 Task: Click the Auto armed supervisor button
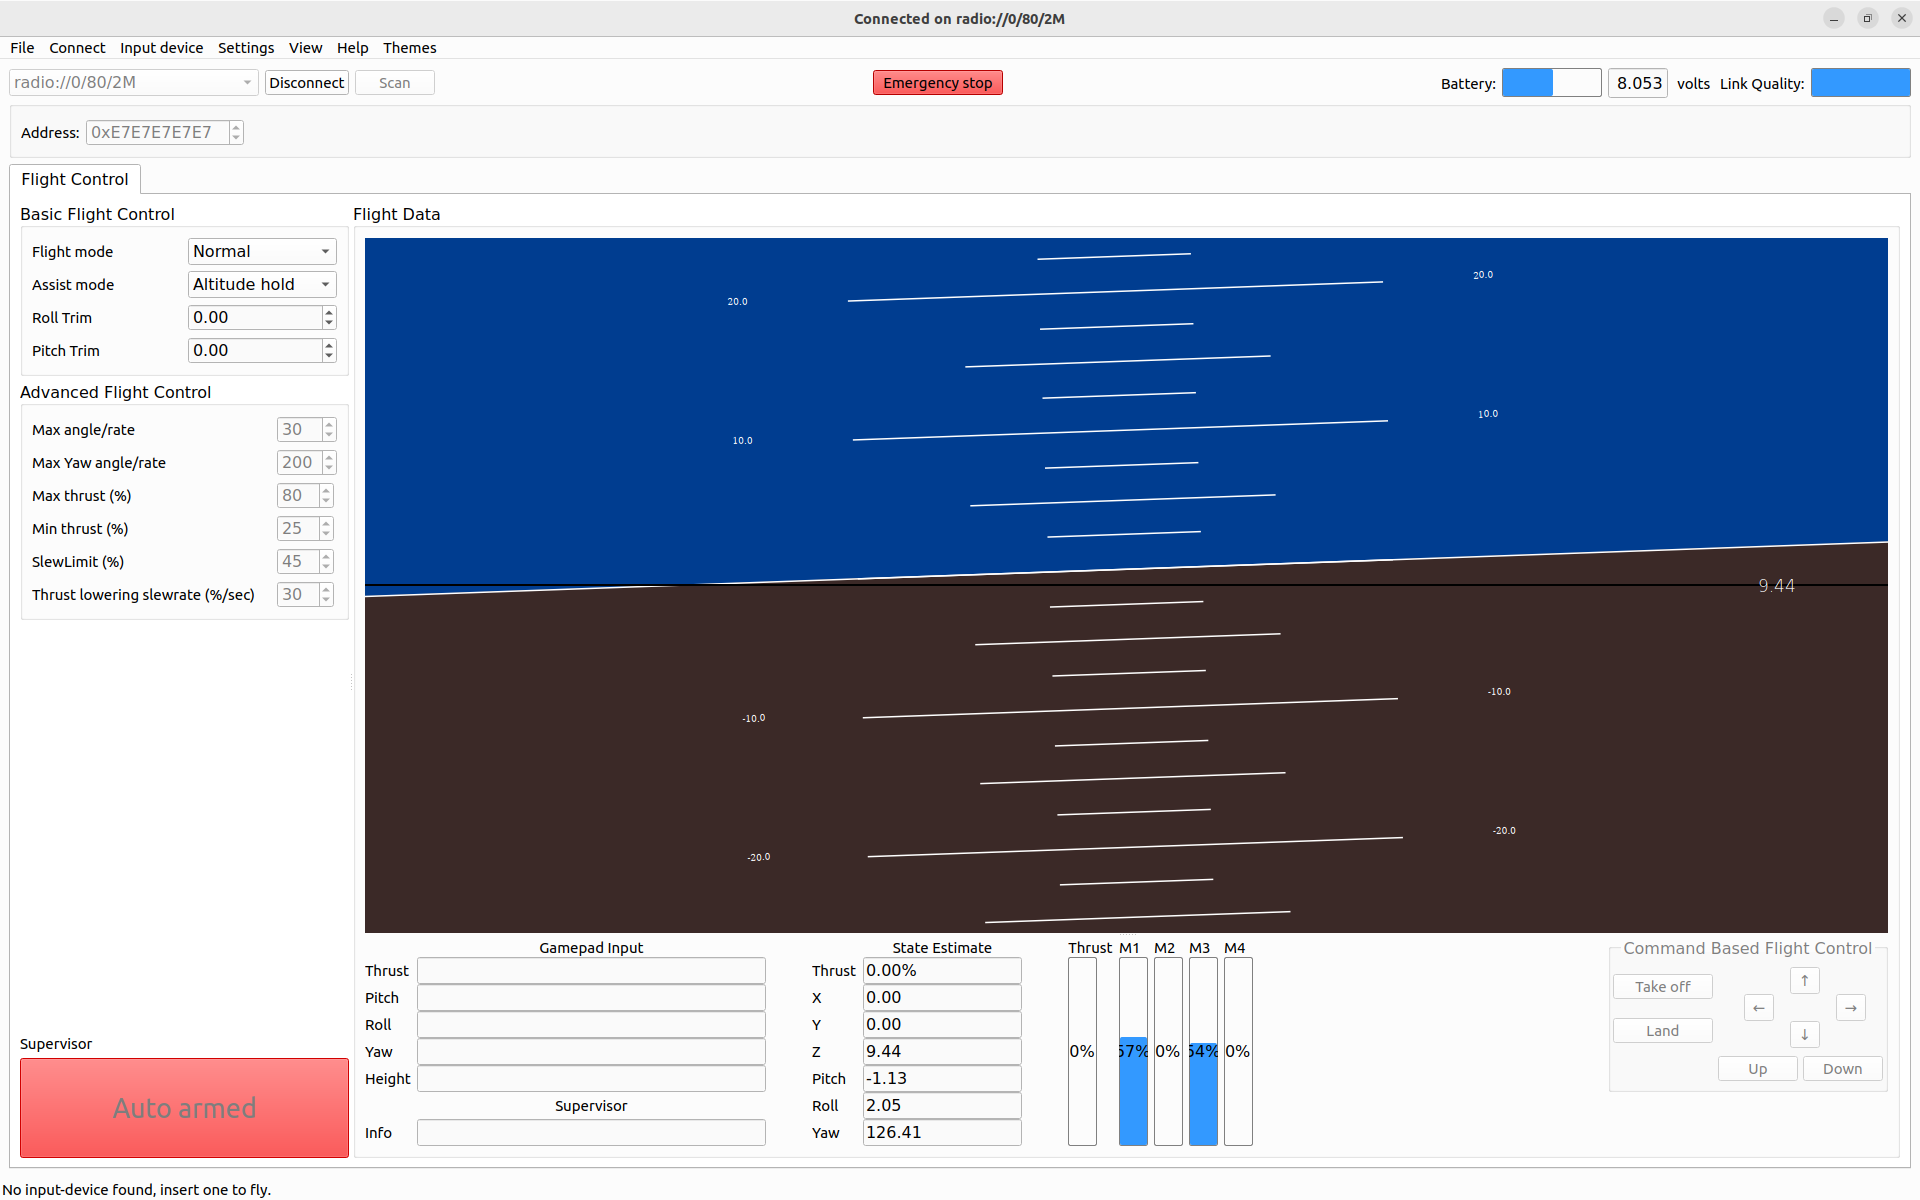184,1108
